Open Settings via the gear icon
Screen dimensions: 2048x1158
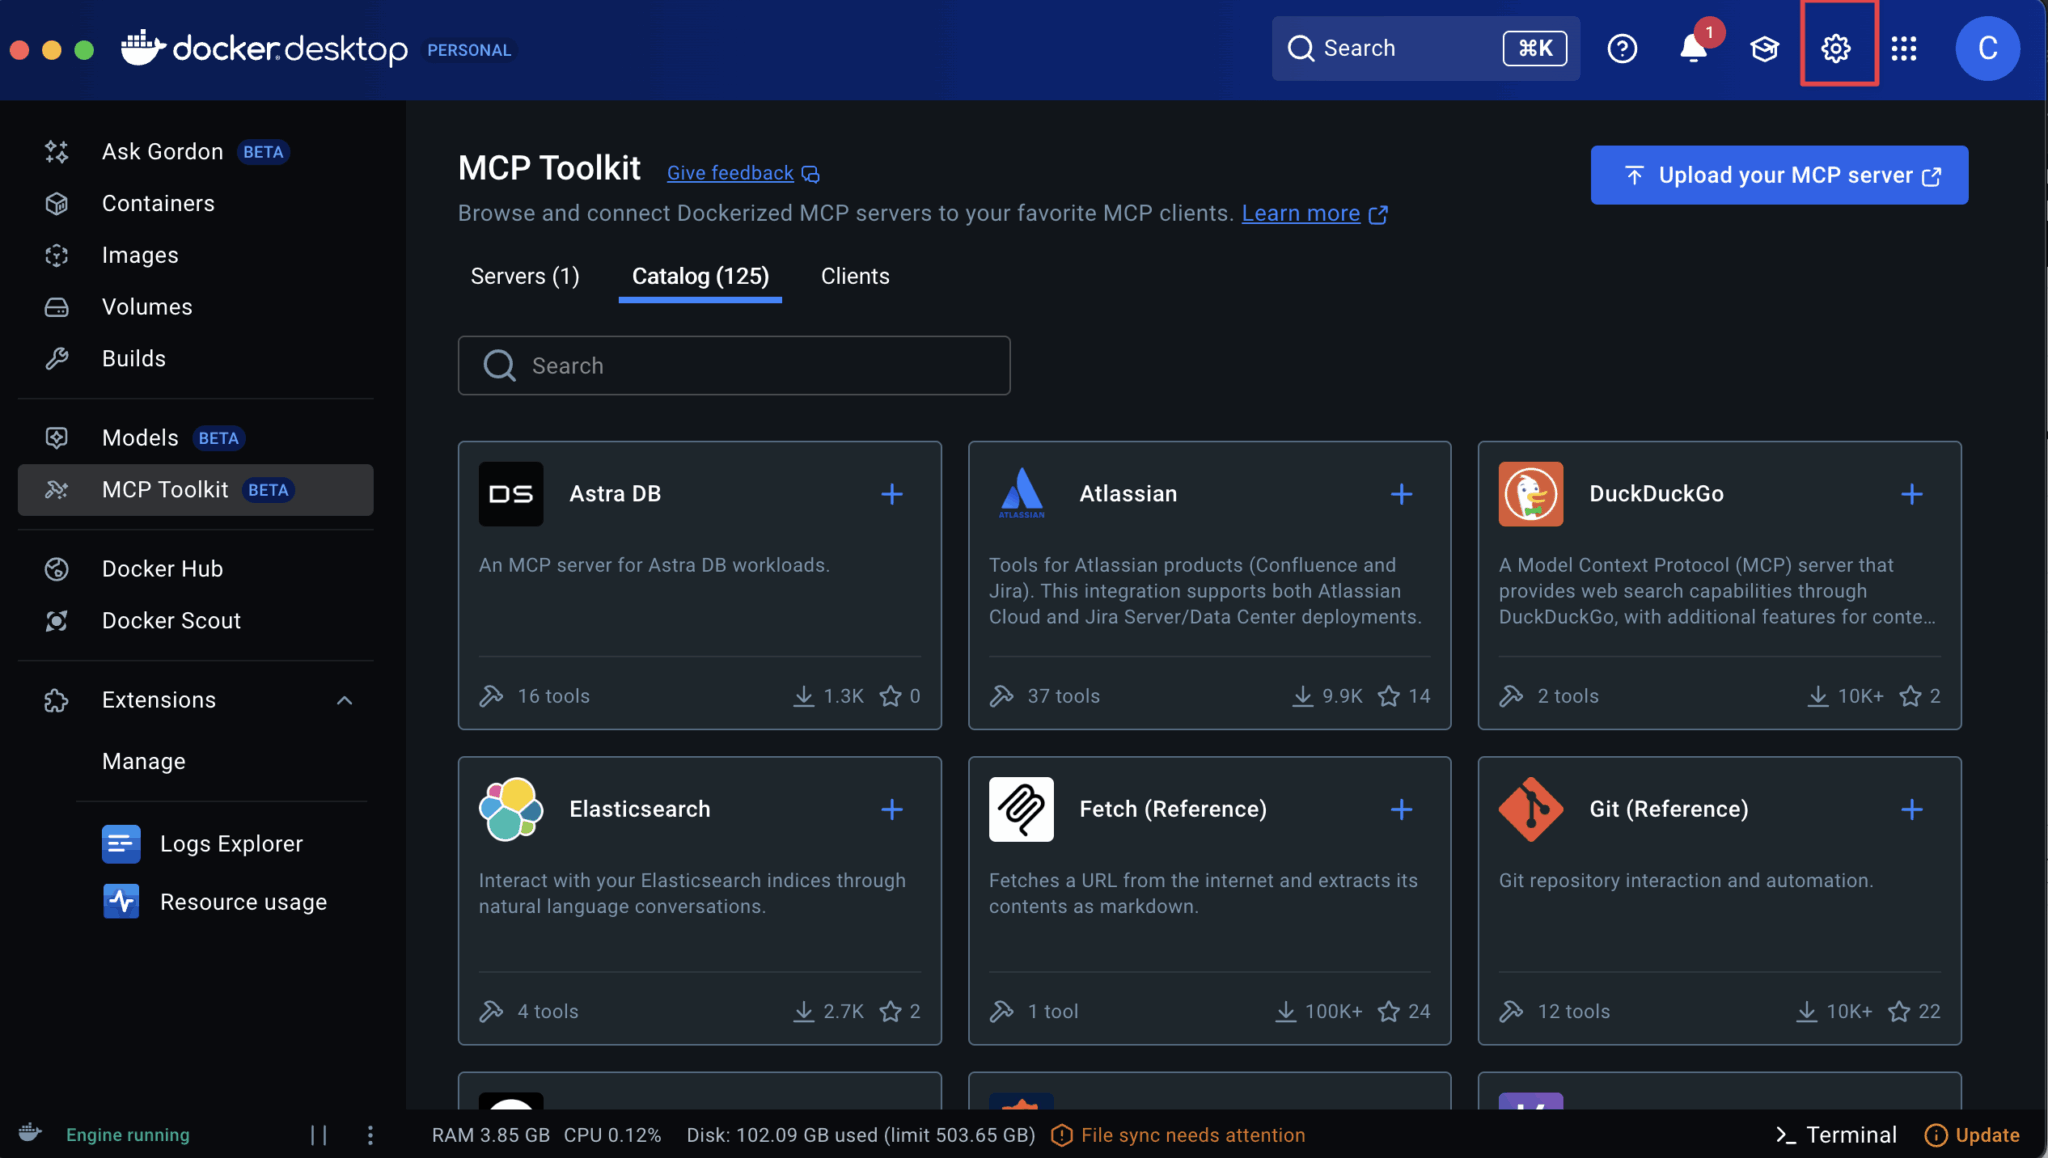(1835, 47)
